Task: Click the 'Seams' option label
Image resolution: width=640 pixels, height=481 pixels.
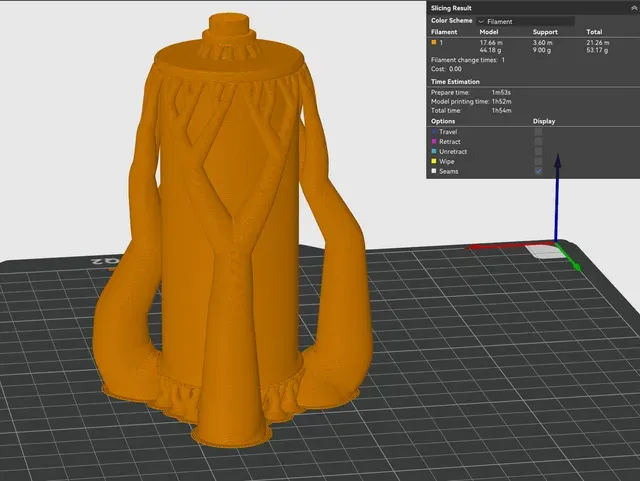Action: pos(449,171)
